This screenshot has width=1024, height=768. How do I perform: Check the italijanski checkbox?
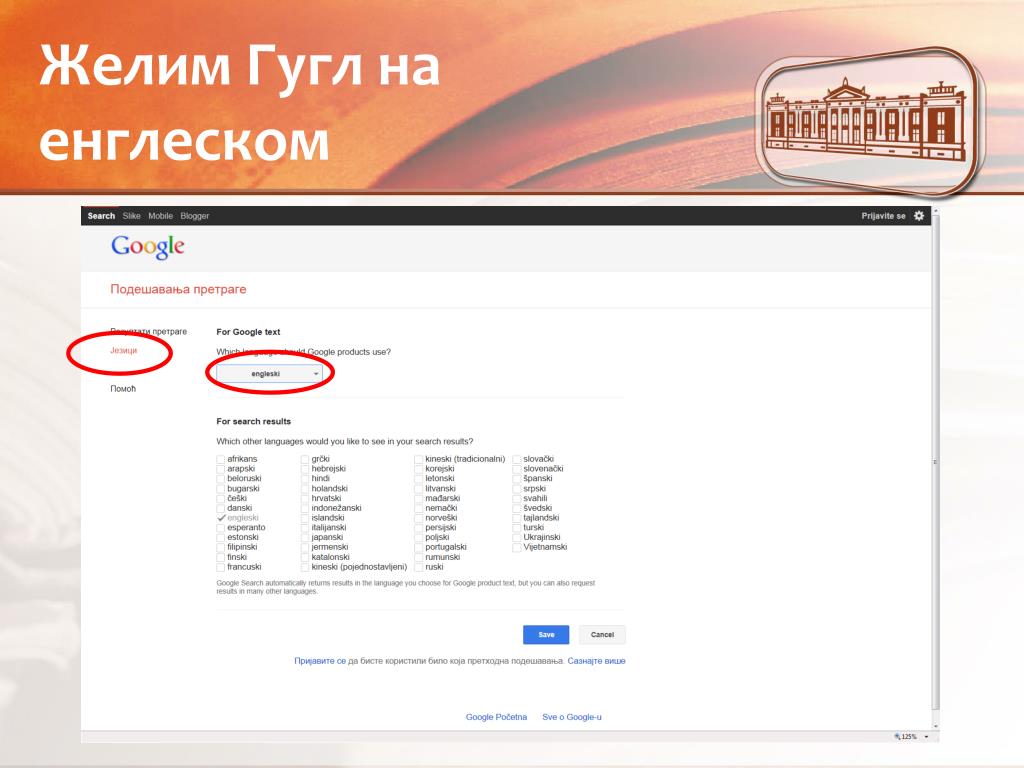[x=305, y=528]
